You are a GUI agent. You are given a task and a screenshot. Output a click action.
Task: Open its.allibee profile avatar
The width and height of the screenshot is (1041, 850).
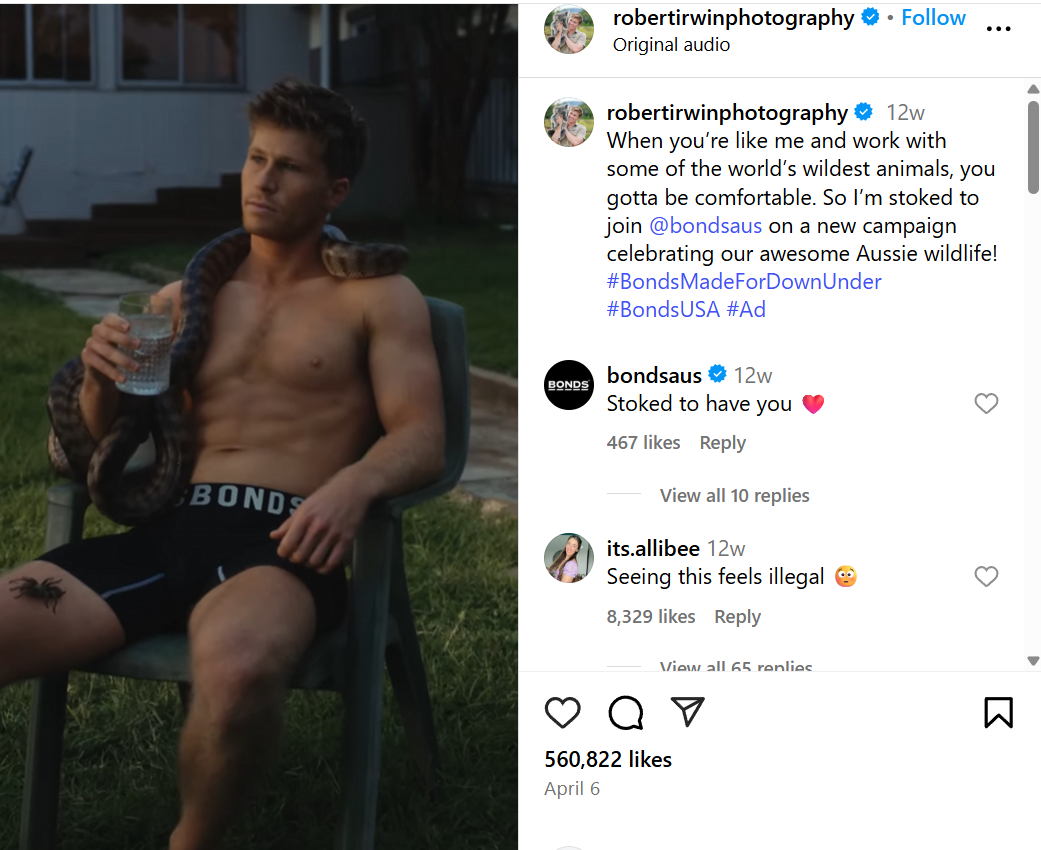[569, 558]
